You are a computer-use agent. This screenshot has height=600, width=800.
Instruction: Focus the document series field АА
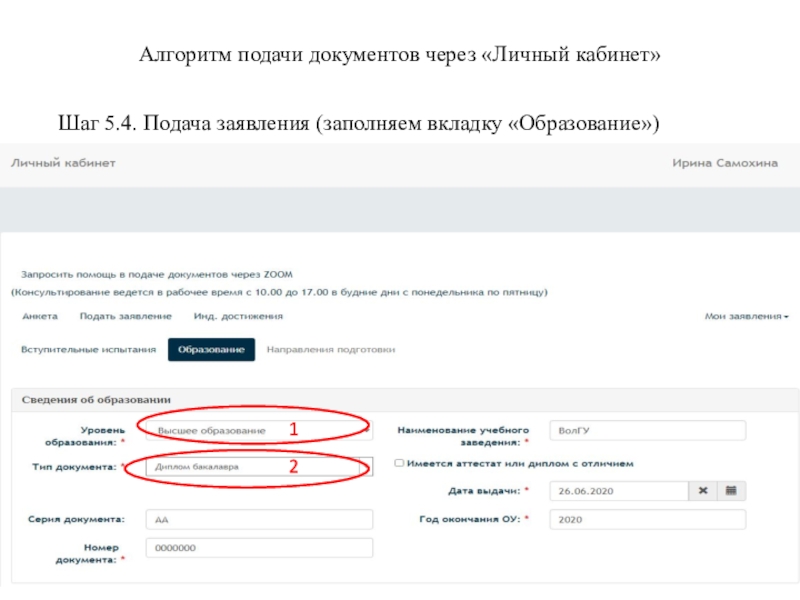point(259,519)
